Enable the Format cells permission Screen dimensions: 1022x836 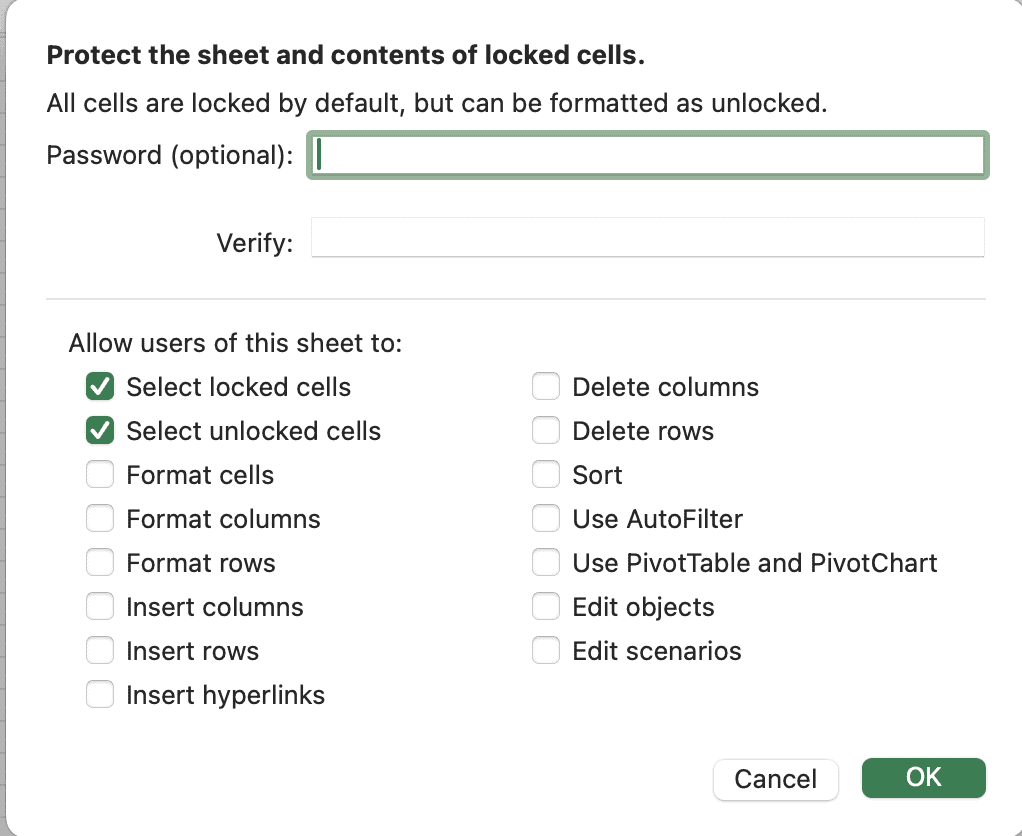click(x=100, y=474)
